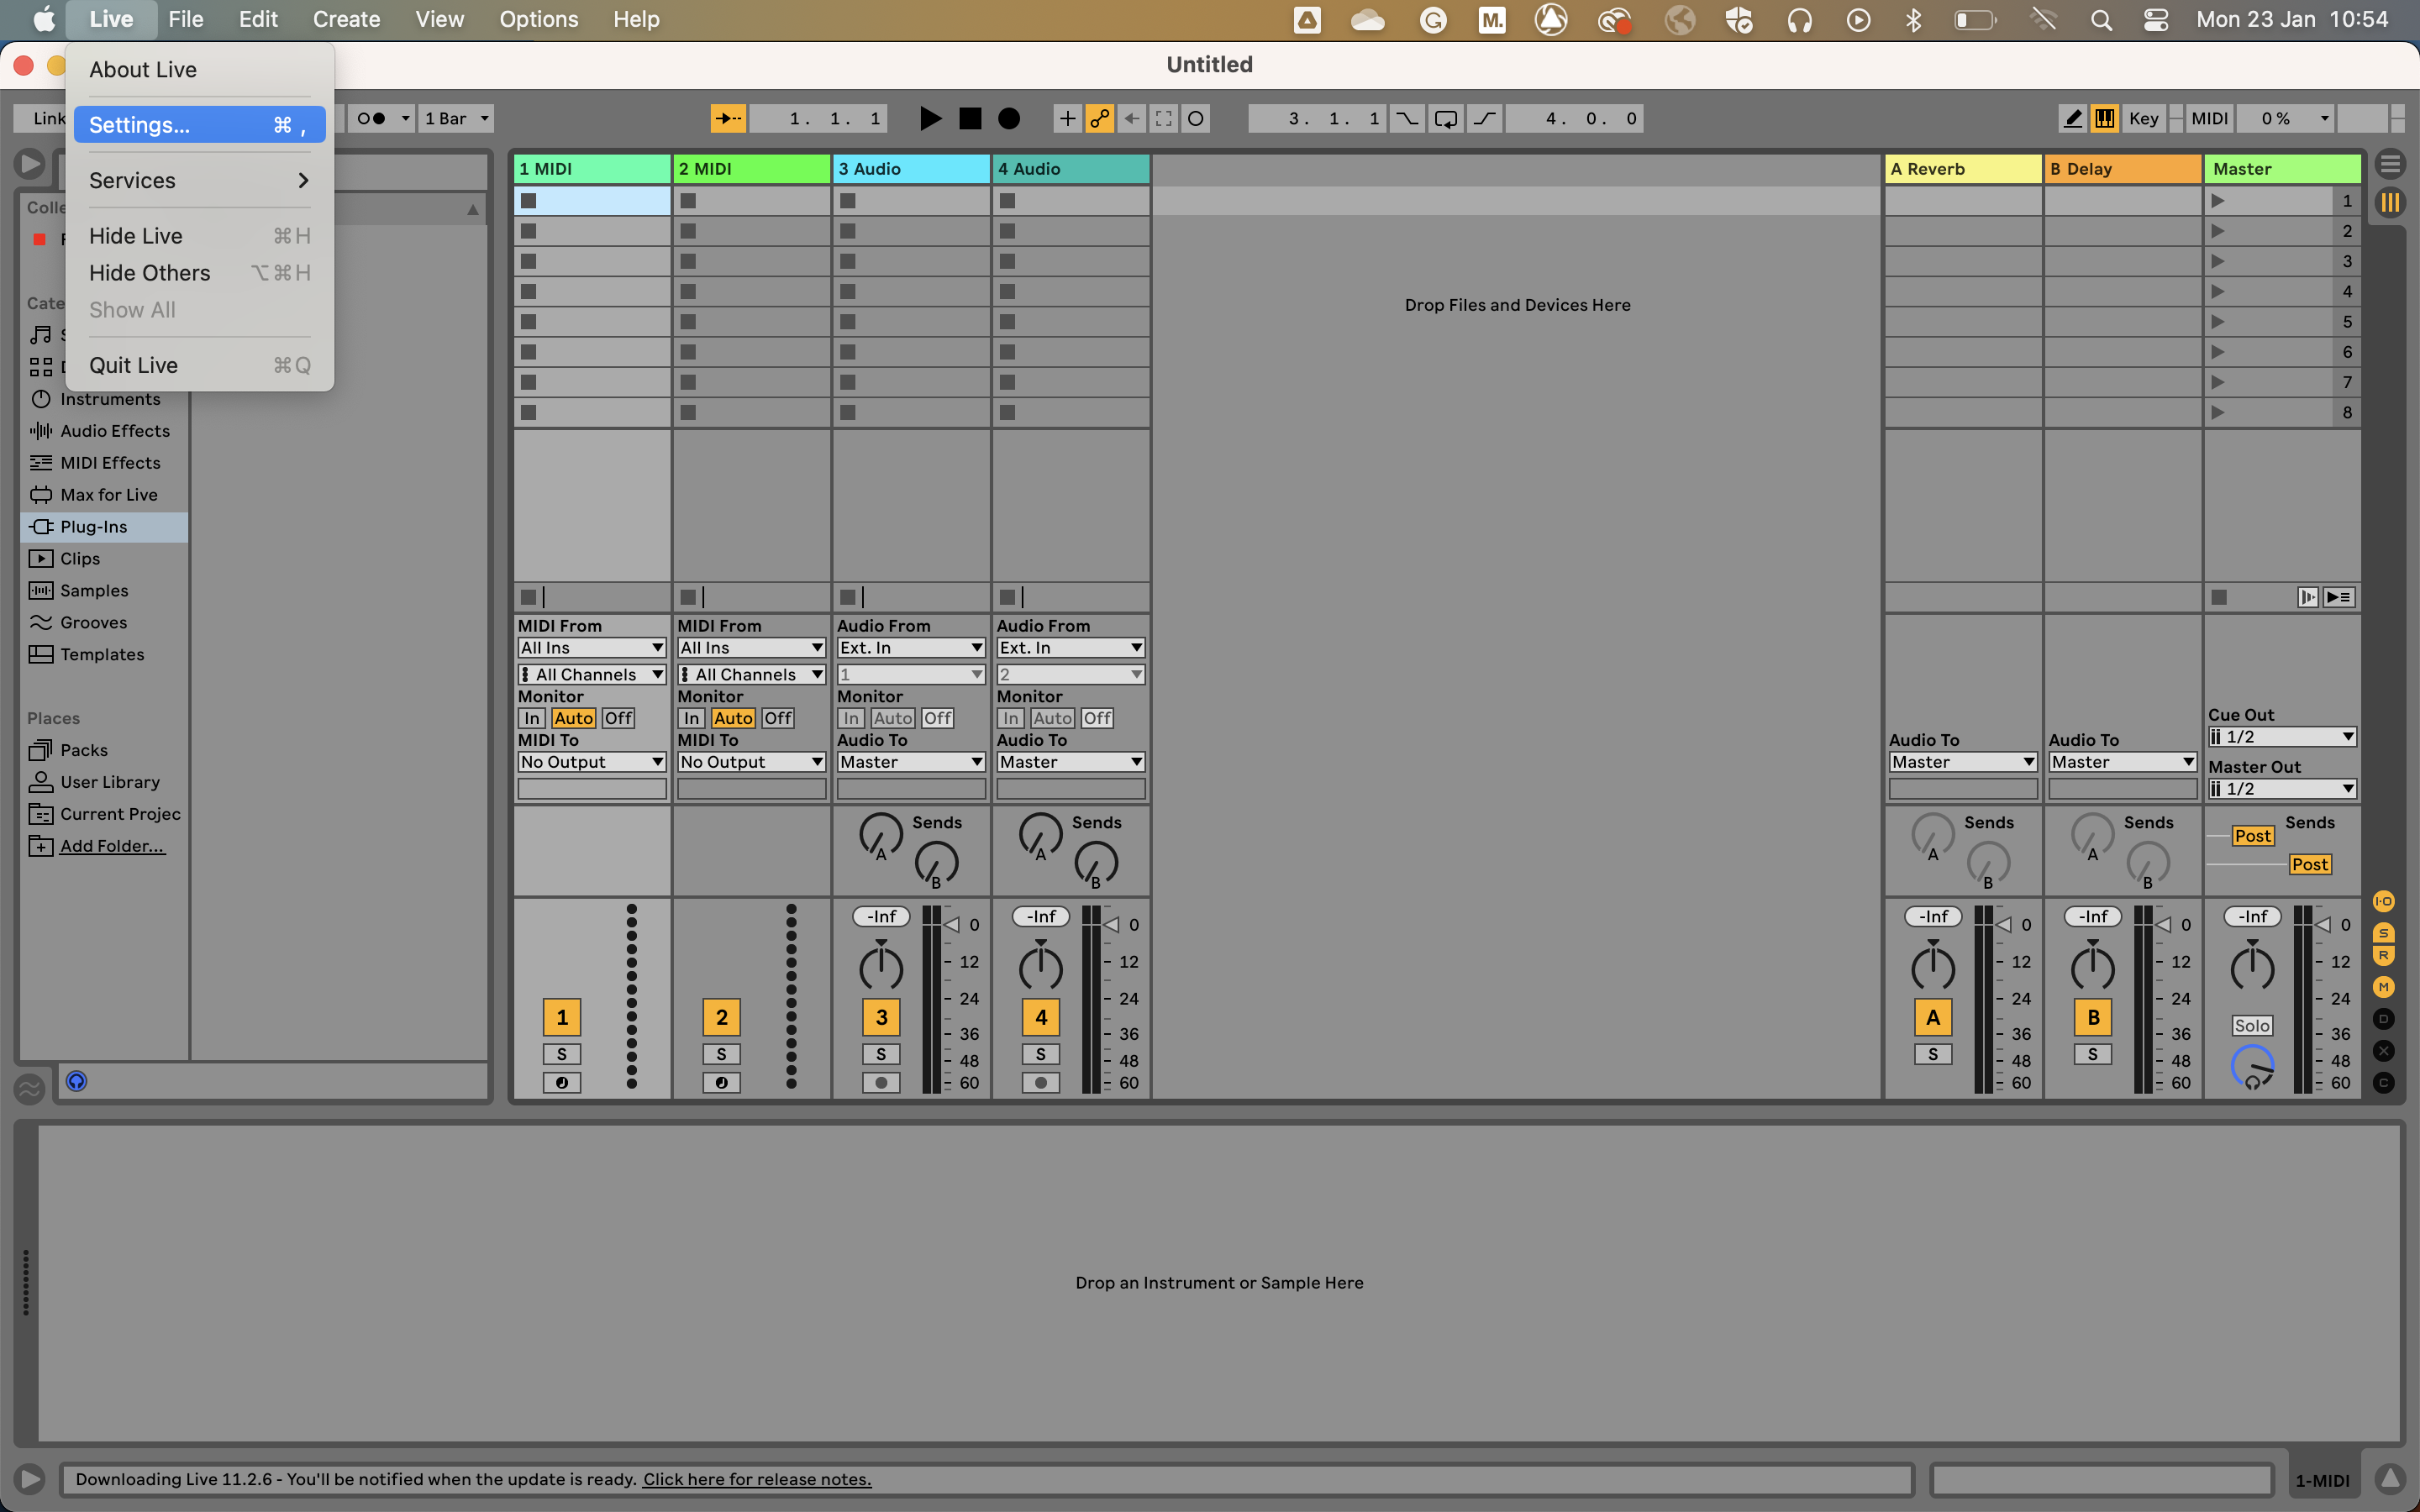Click the Arrangement Record button
2420x1512 pixels.
tap(1009, 118)
